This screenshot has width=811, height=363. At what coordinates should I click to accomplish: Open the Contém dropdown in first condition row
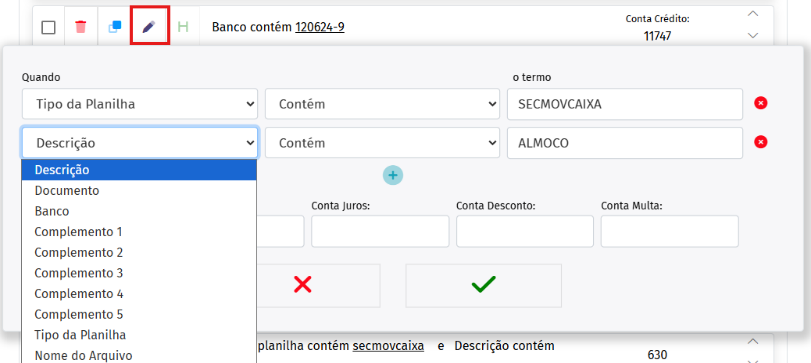point(383,104)
